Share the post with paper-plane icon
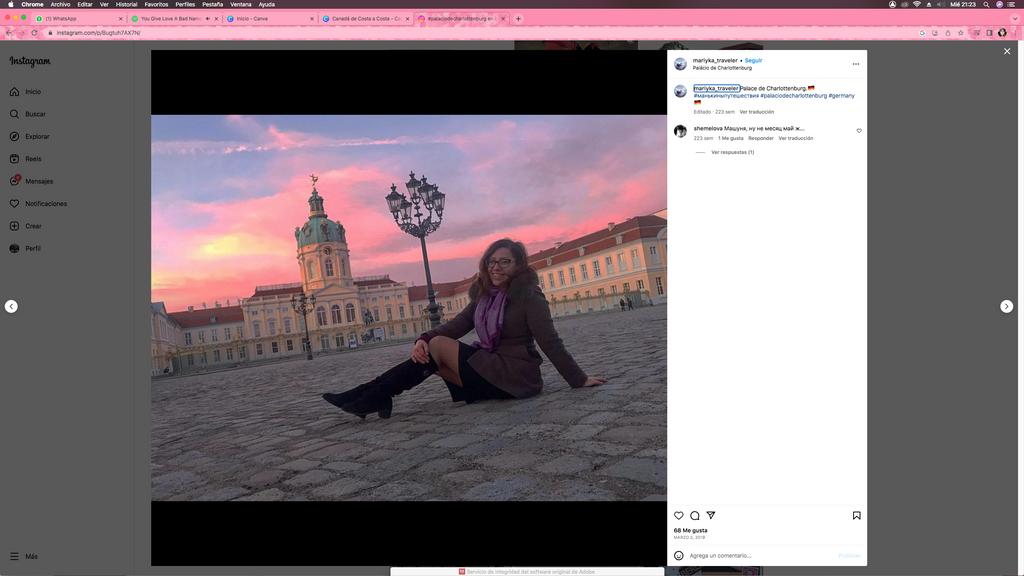The width and height of the screenshot is (1024, 576). (711, 515)
